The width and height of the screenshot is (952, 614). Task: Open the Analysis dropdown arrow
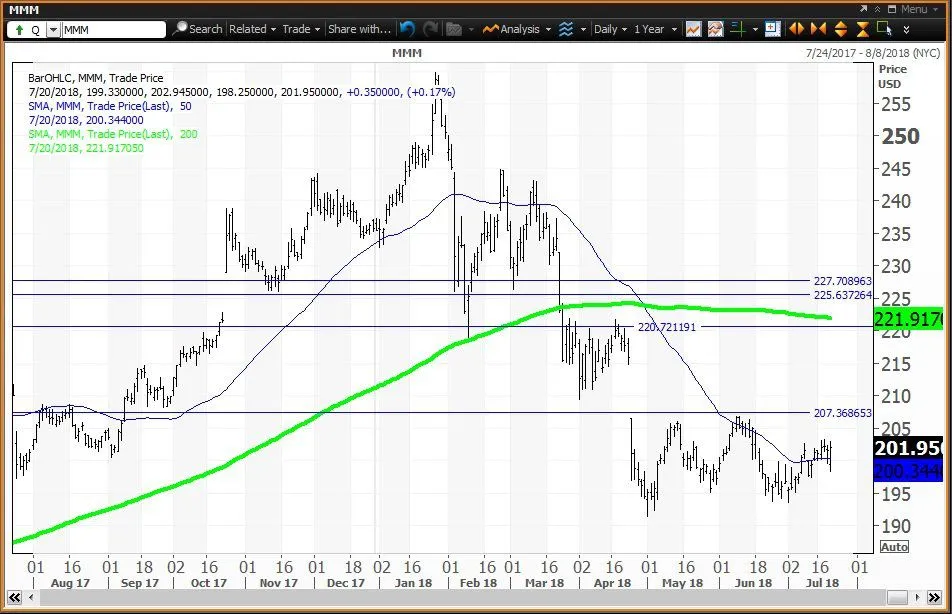coord(548,29)
